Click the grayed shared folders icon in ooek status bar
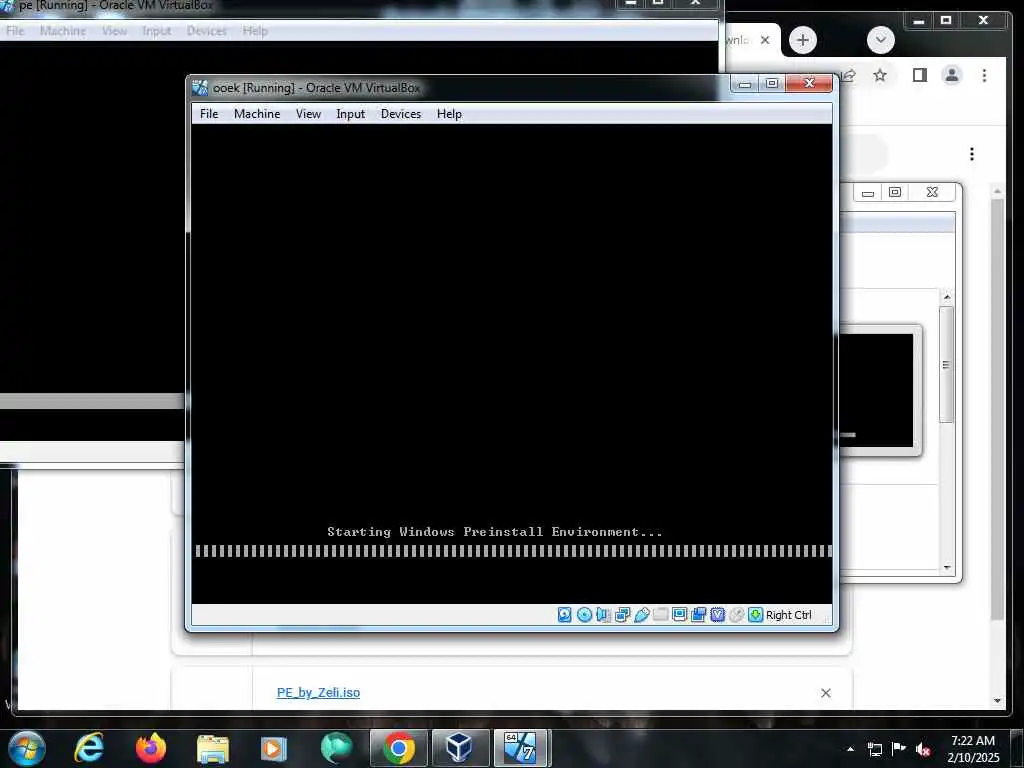Image resolution: width=1024 pixels, height=768 pixels. point(660,615)
